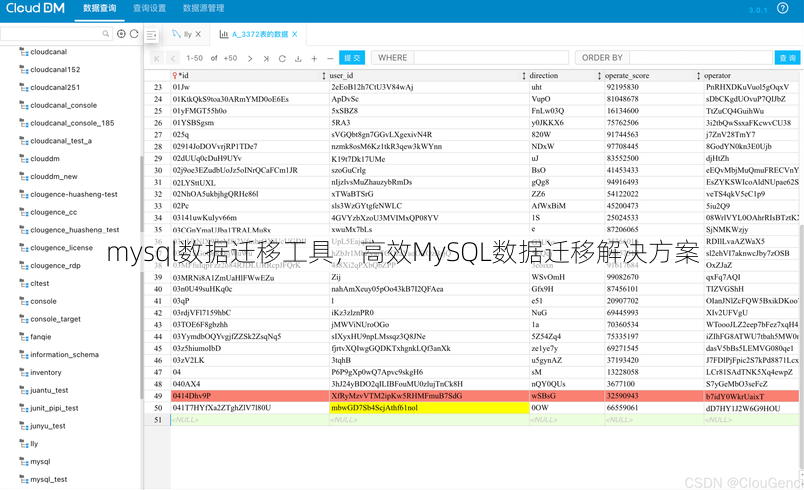Viewport: 804px width, 490px height.
Task: Click the database icon beside mysql
Action: point(24,461)
